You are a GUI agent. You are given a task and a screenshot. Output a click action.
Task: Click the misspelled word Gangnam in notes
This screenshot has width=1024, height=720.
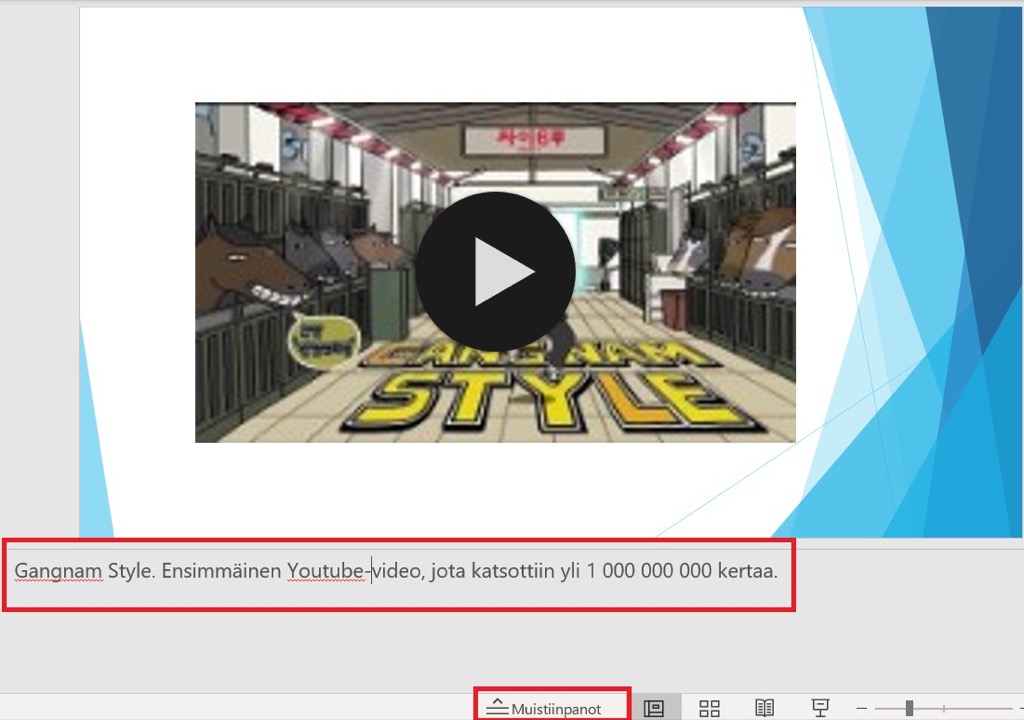click(x=58, y=571)
